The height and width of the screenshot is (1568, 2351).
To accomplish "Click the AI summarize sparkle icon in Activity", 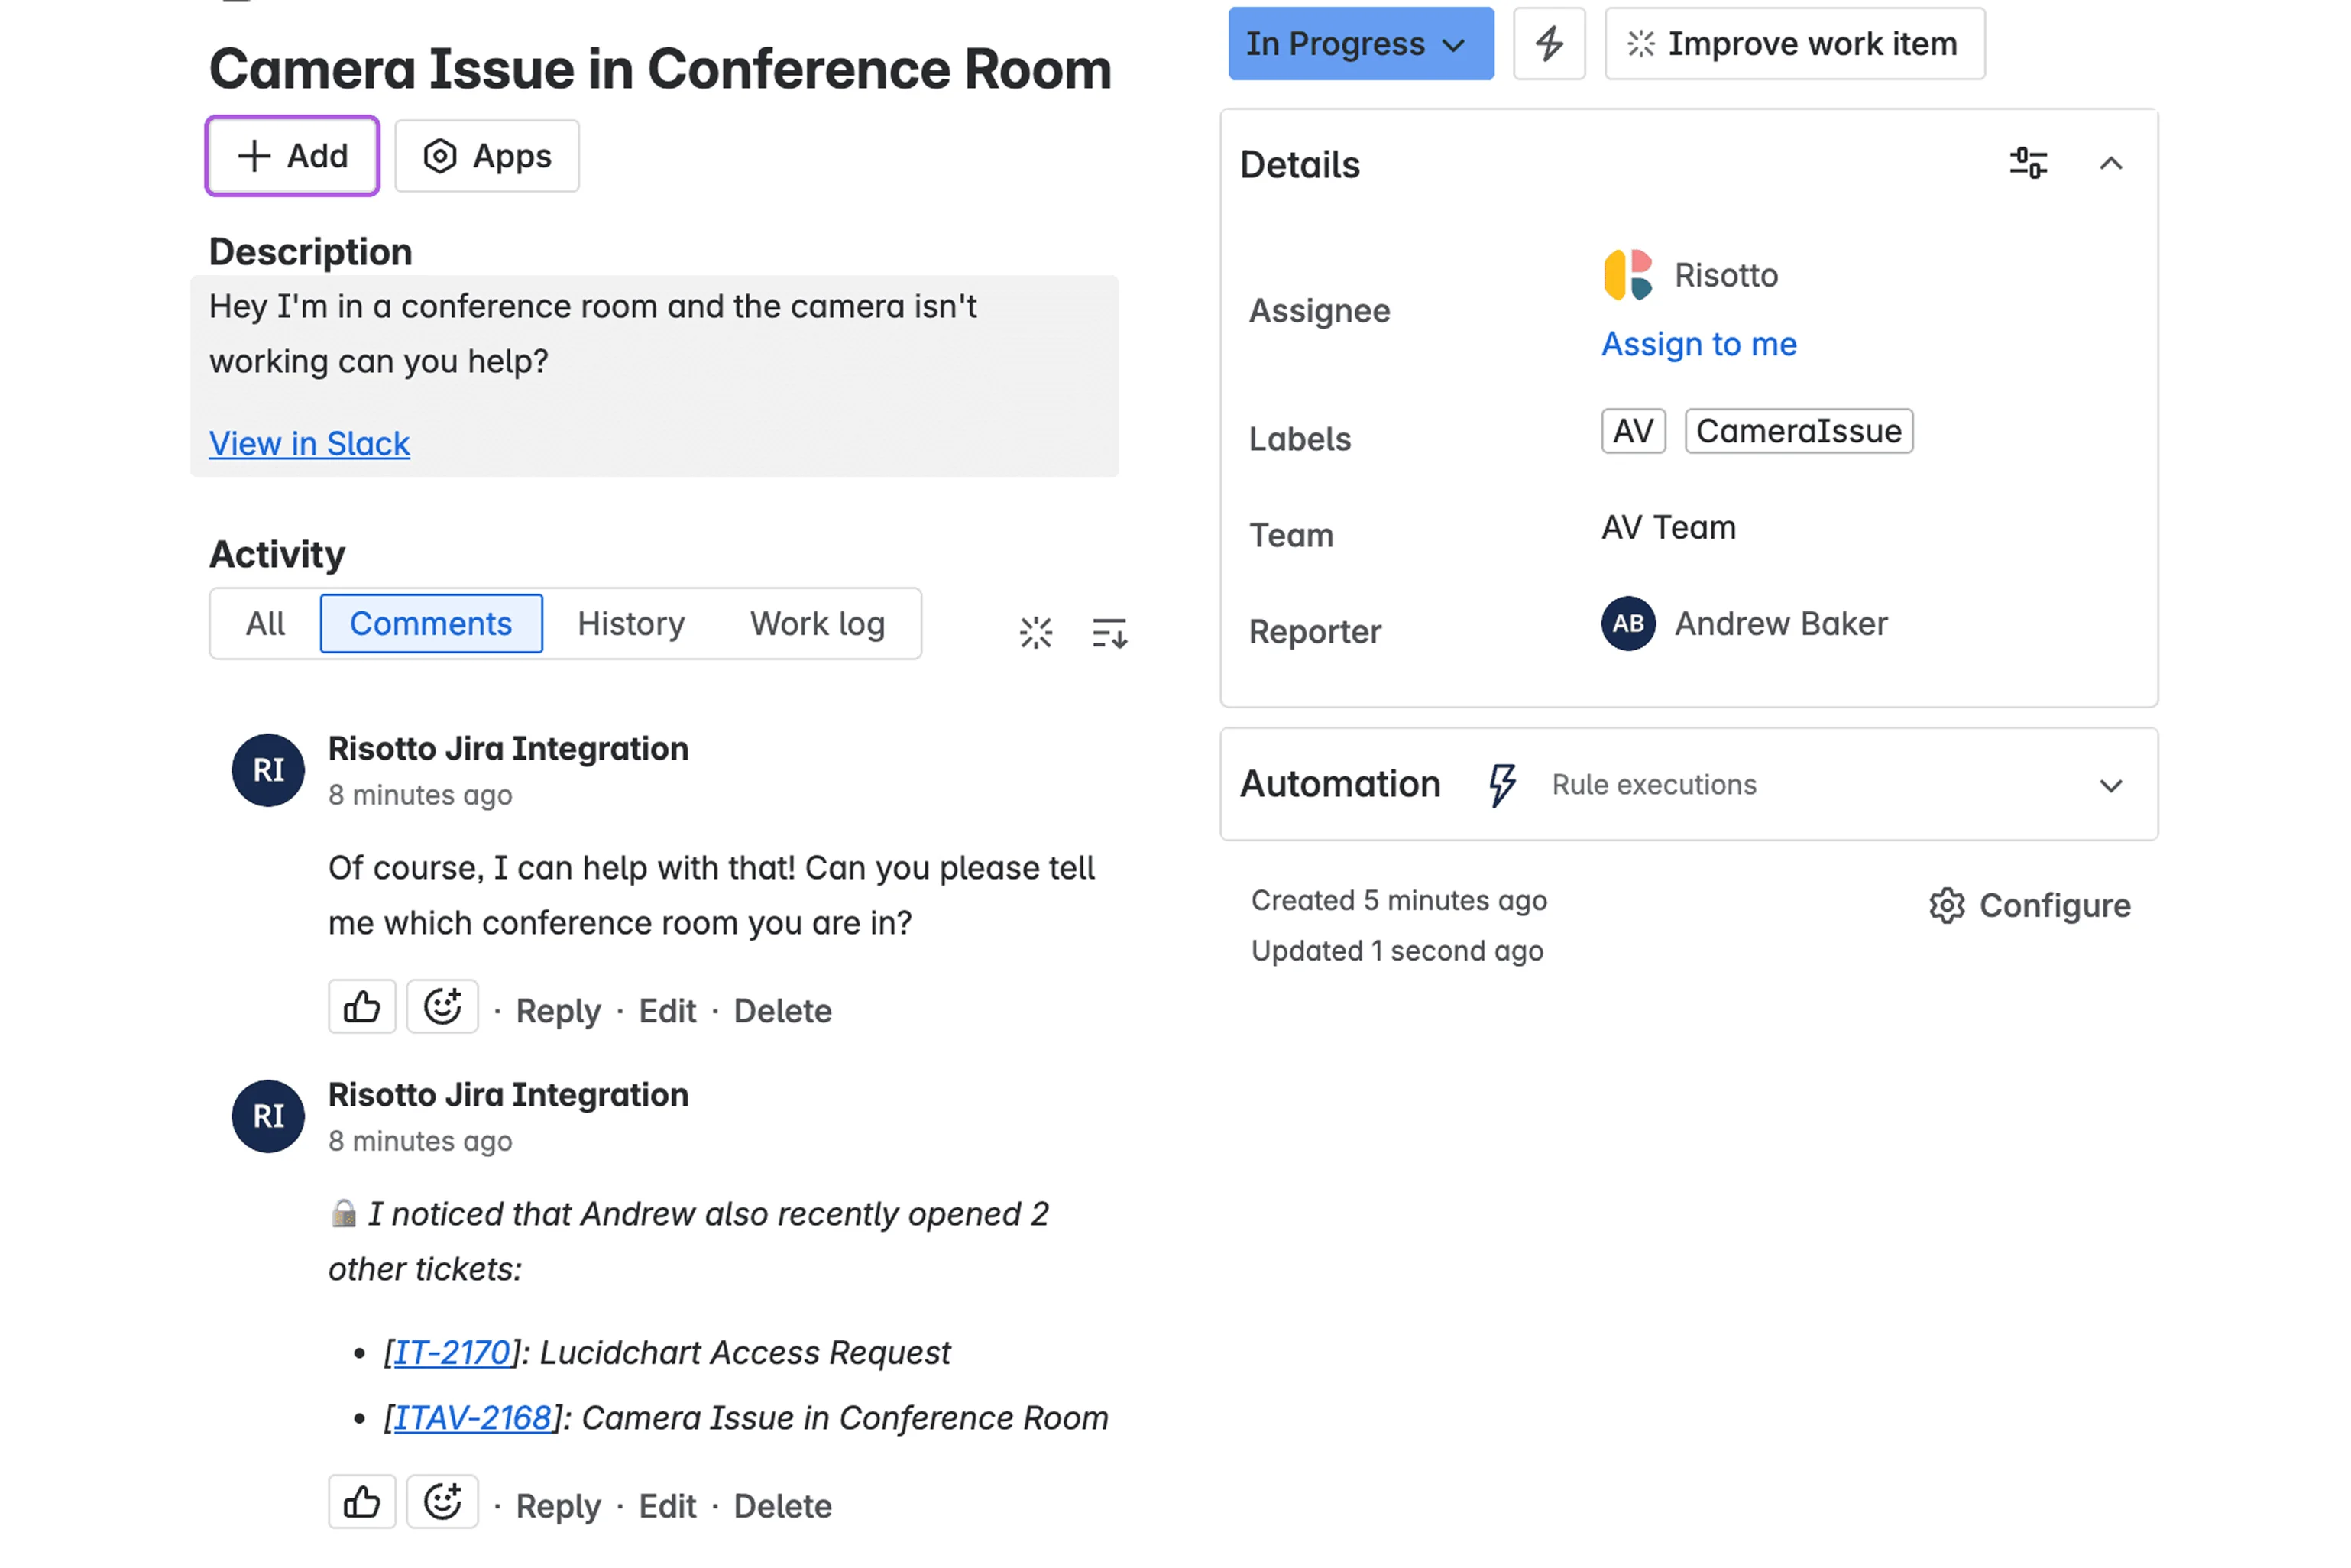I will [x=1035, y=632].
